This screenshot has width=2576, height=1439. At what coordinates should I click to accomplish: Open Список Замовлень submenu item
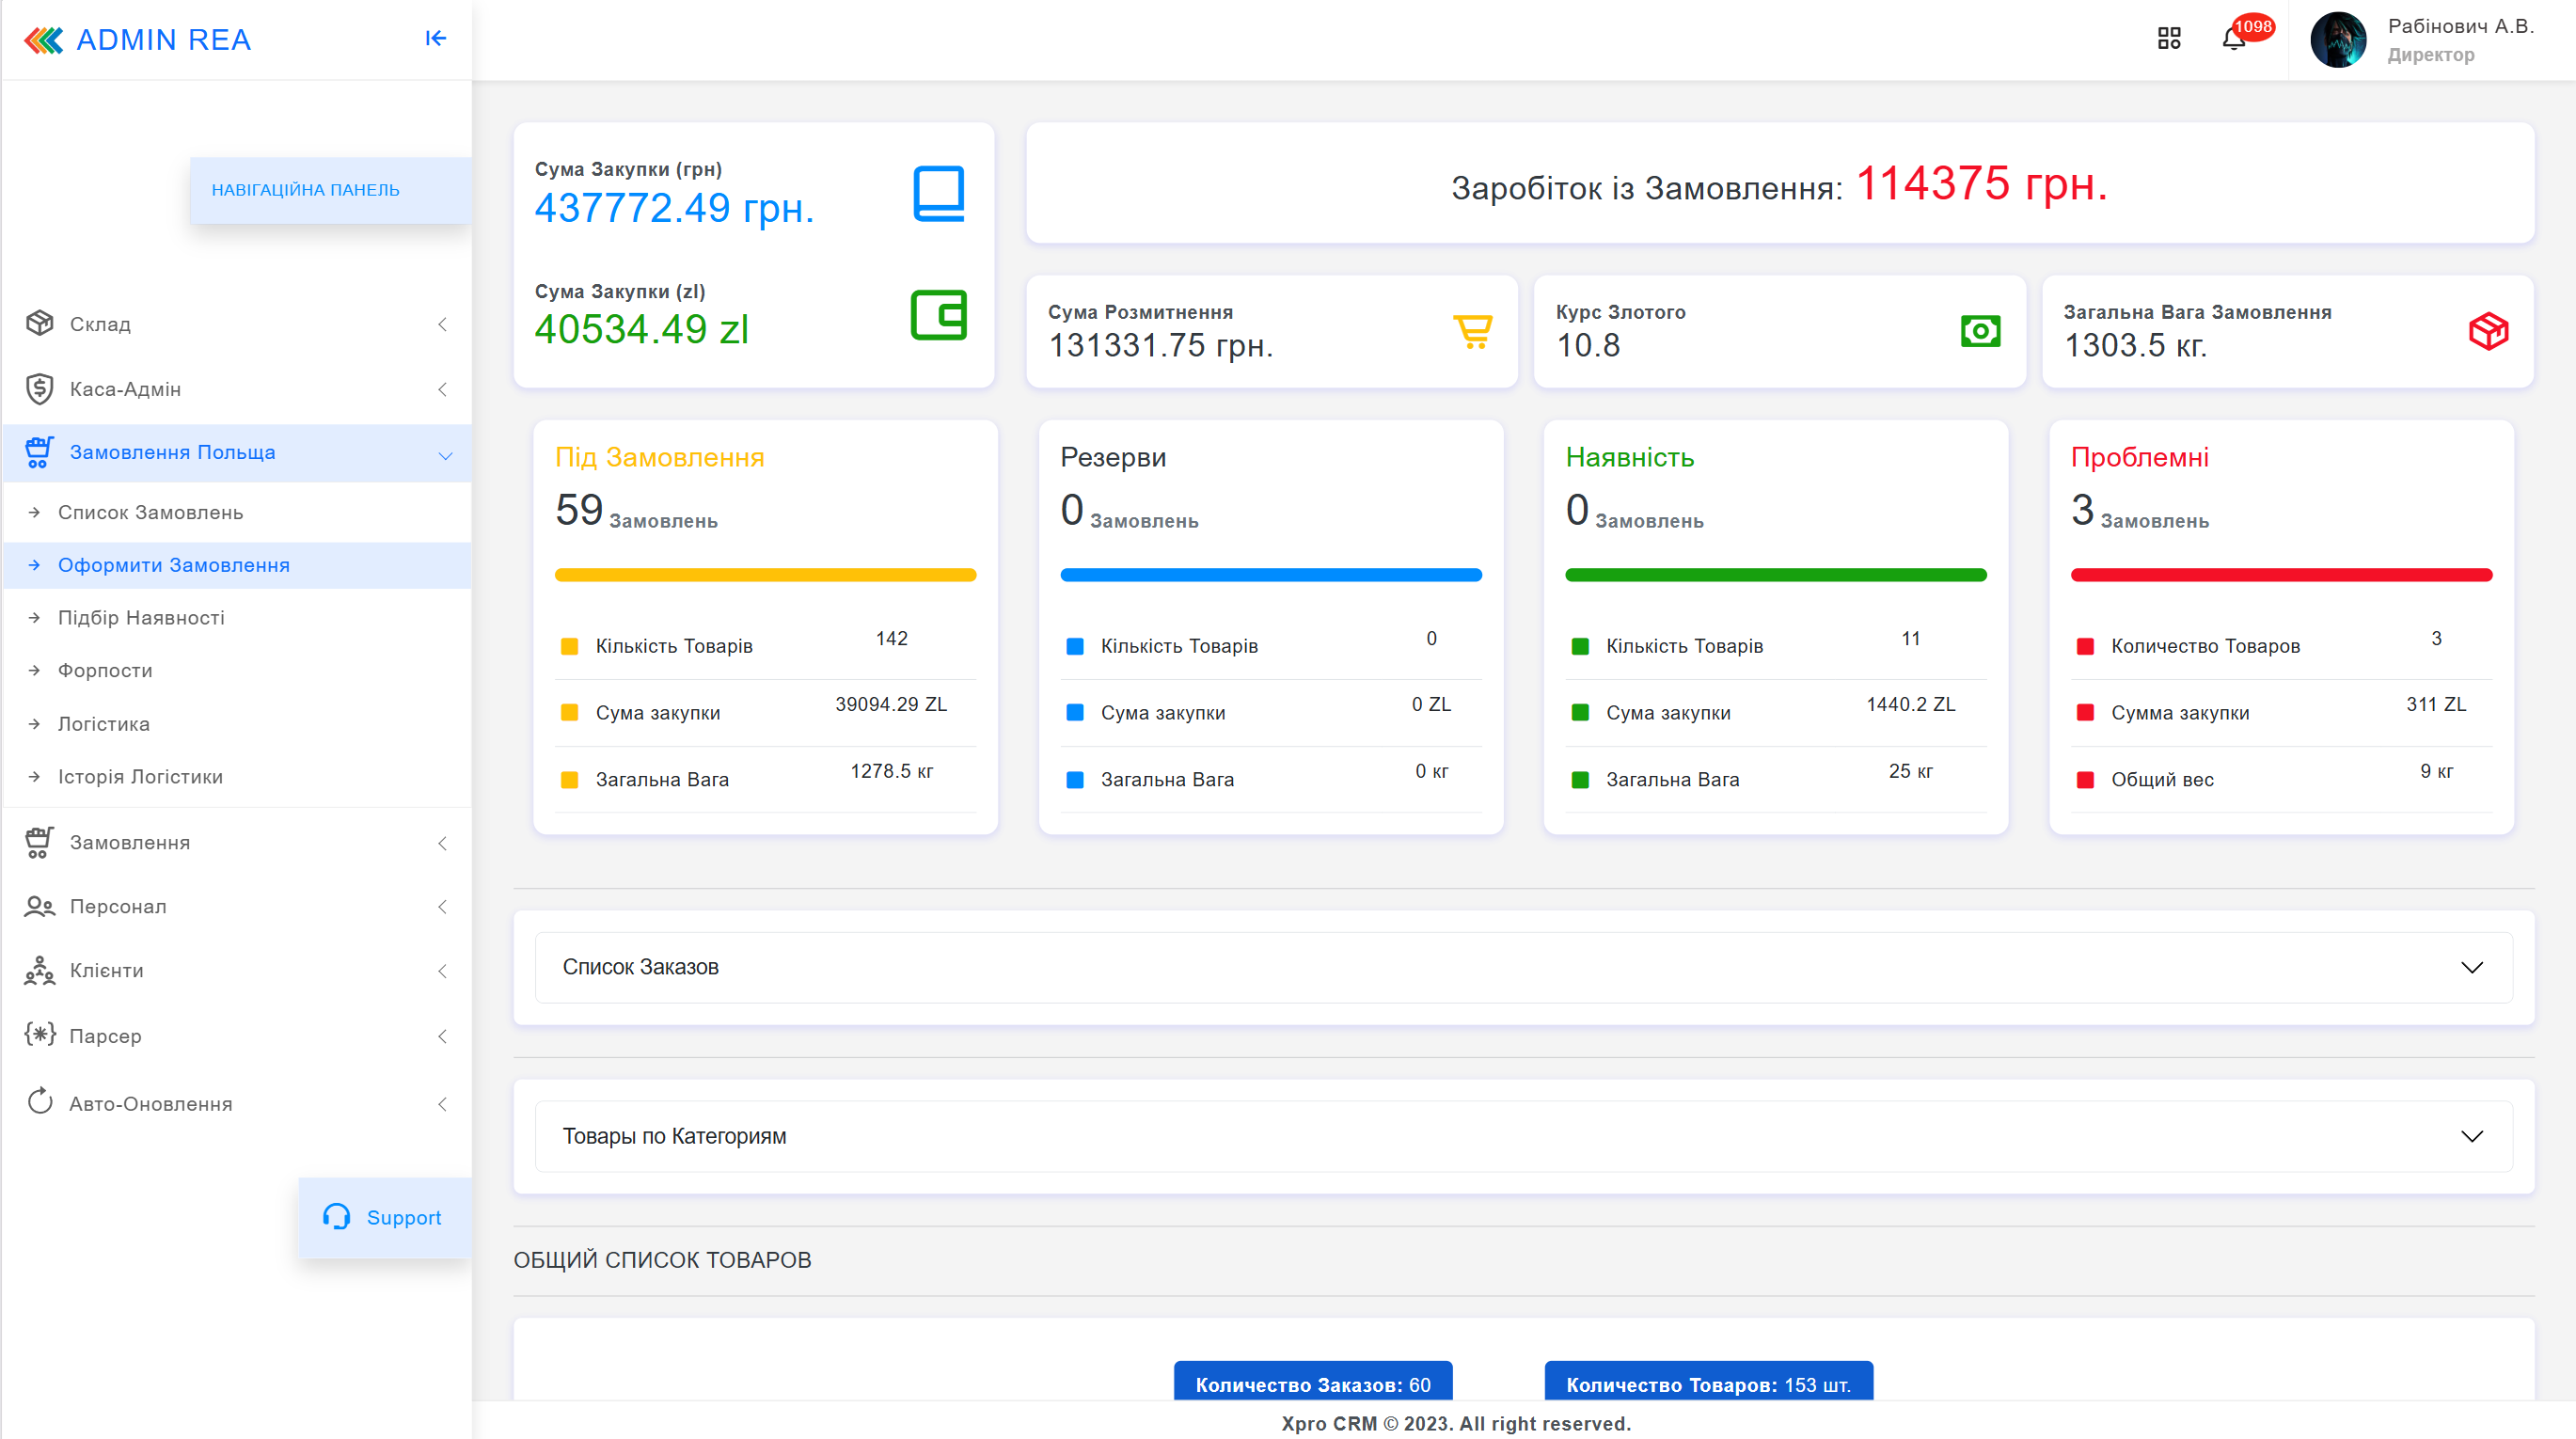(151, 512)
